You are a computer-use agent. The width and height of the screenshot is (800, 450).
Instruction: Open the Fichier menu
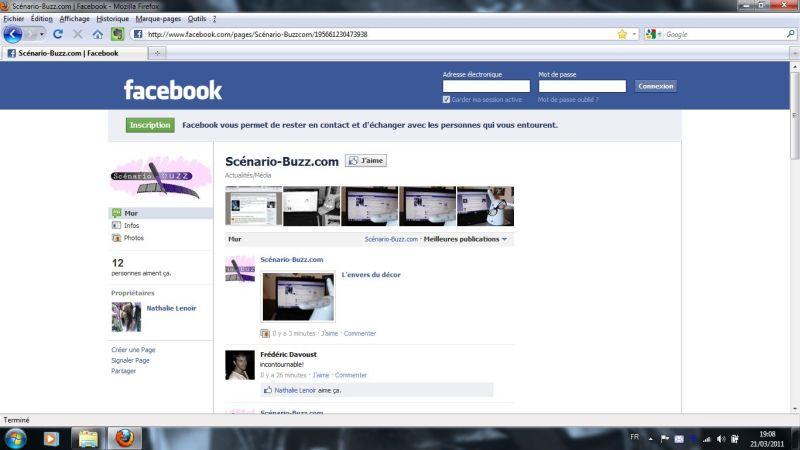14,19
